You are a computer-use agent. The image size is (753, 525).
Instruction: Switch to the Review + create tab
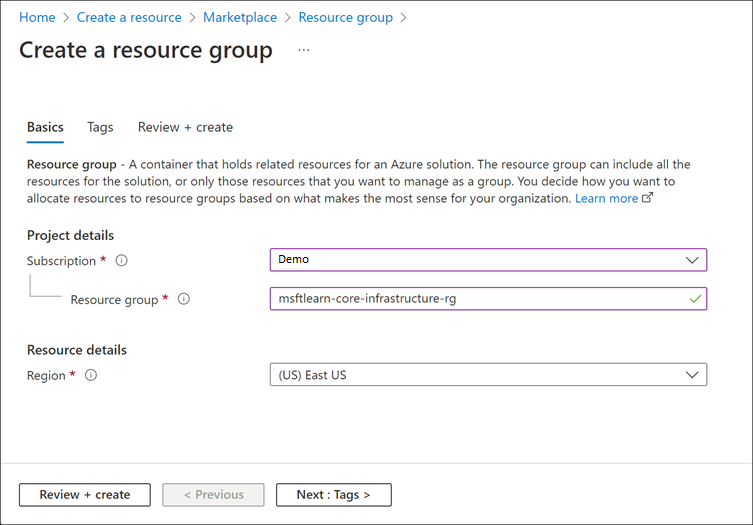pos(185,127)
